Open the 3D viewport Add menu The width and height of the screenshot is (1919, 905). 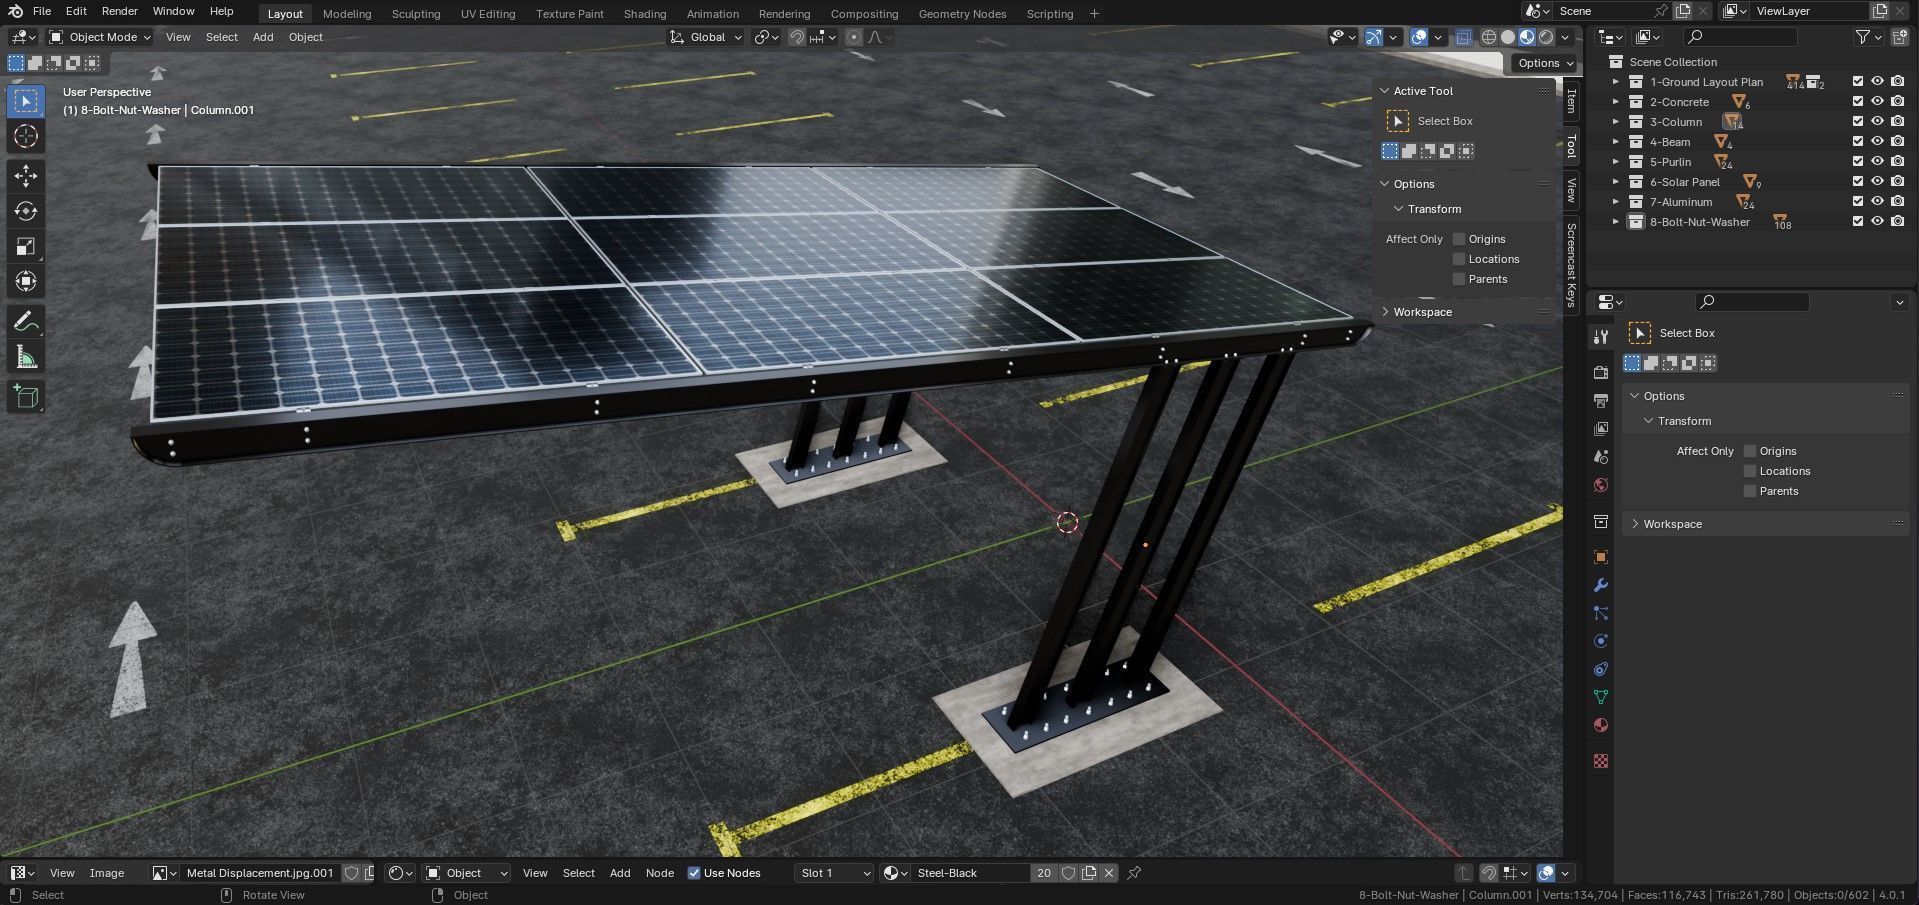click(x=263, y=37)
